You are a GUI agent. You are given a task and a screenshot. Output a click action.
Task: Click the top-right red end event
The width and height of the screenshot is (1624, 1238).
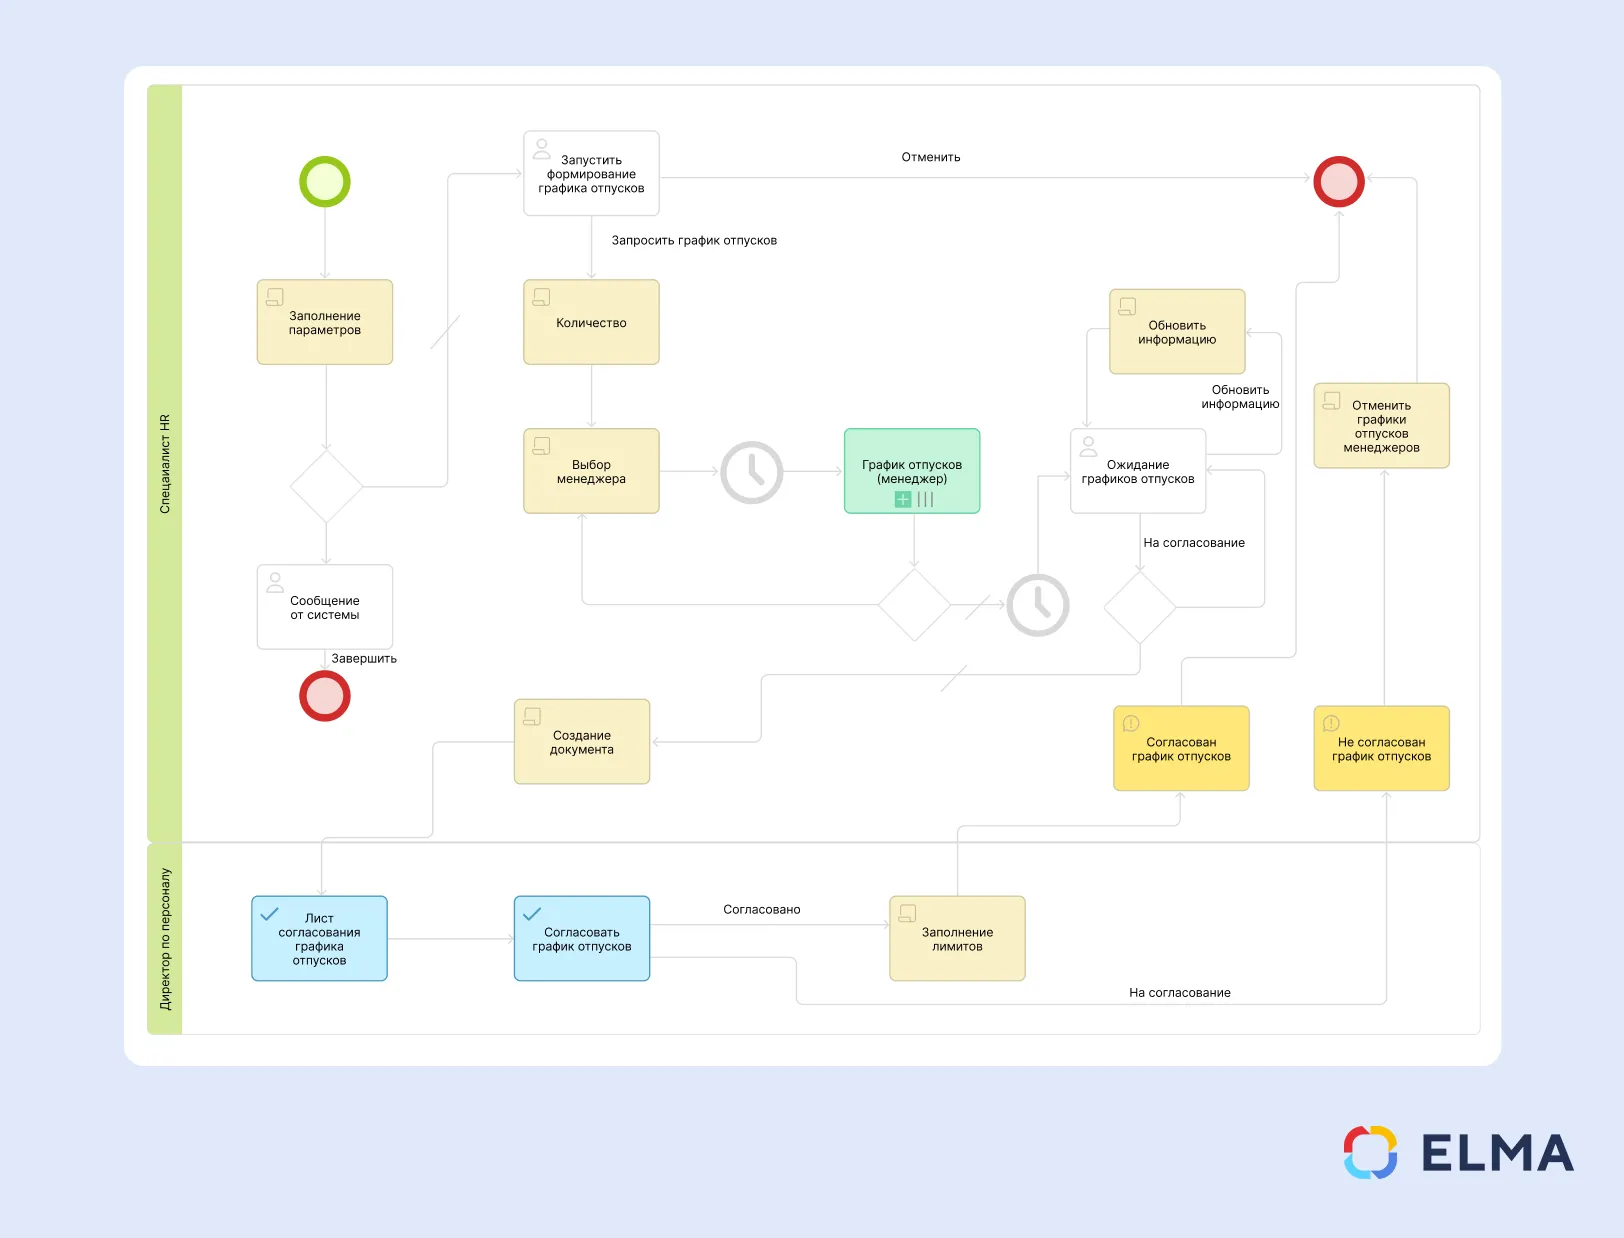pyautogui.click(x=1339, y=182)
